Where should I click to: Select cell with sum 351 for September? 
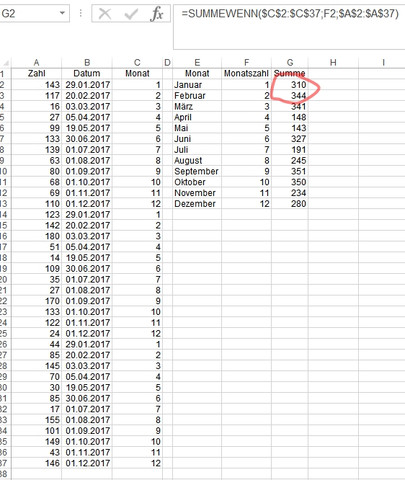point(290,171)
